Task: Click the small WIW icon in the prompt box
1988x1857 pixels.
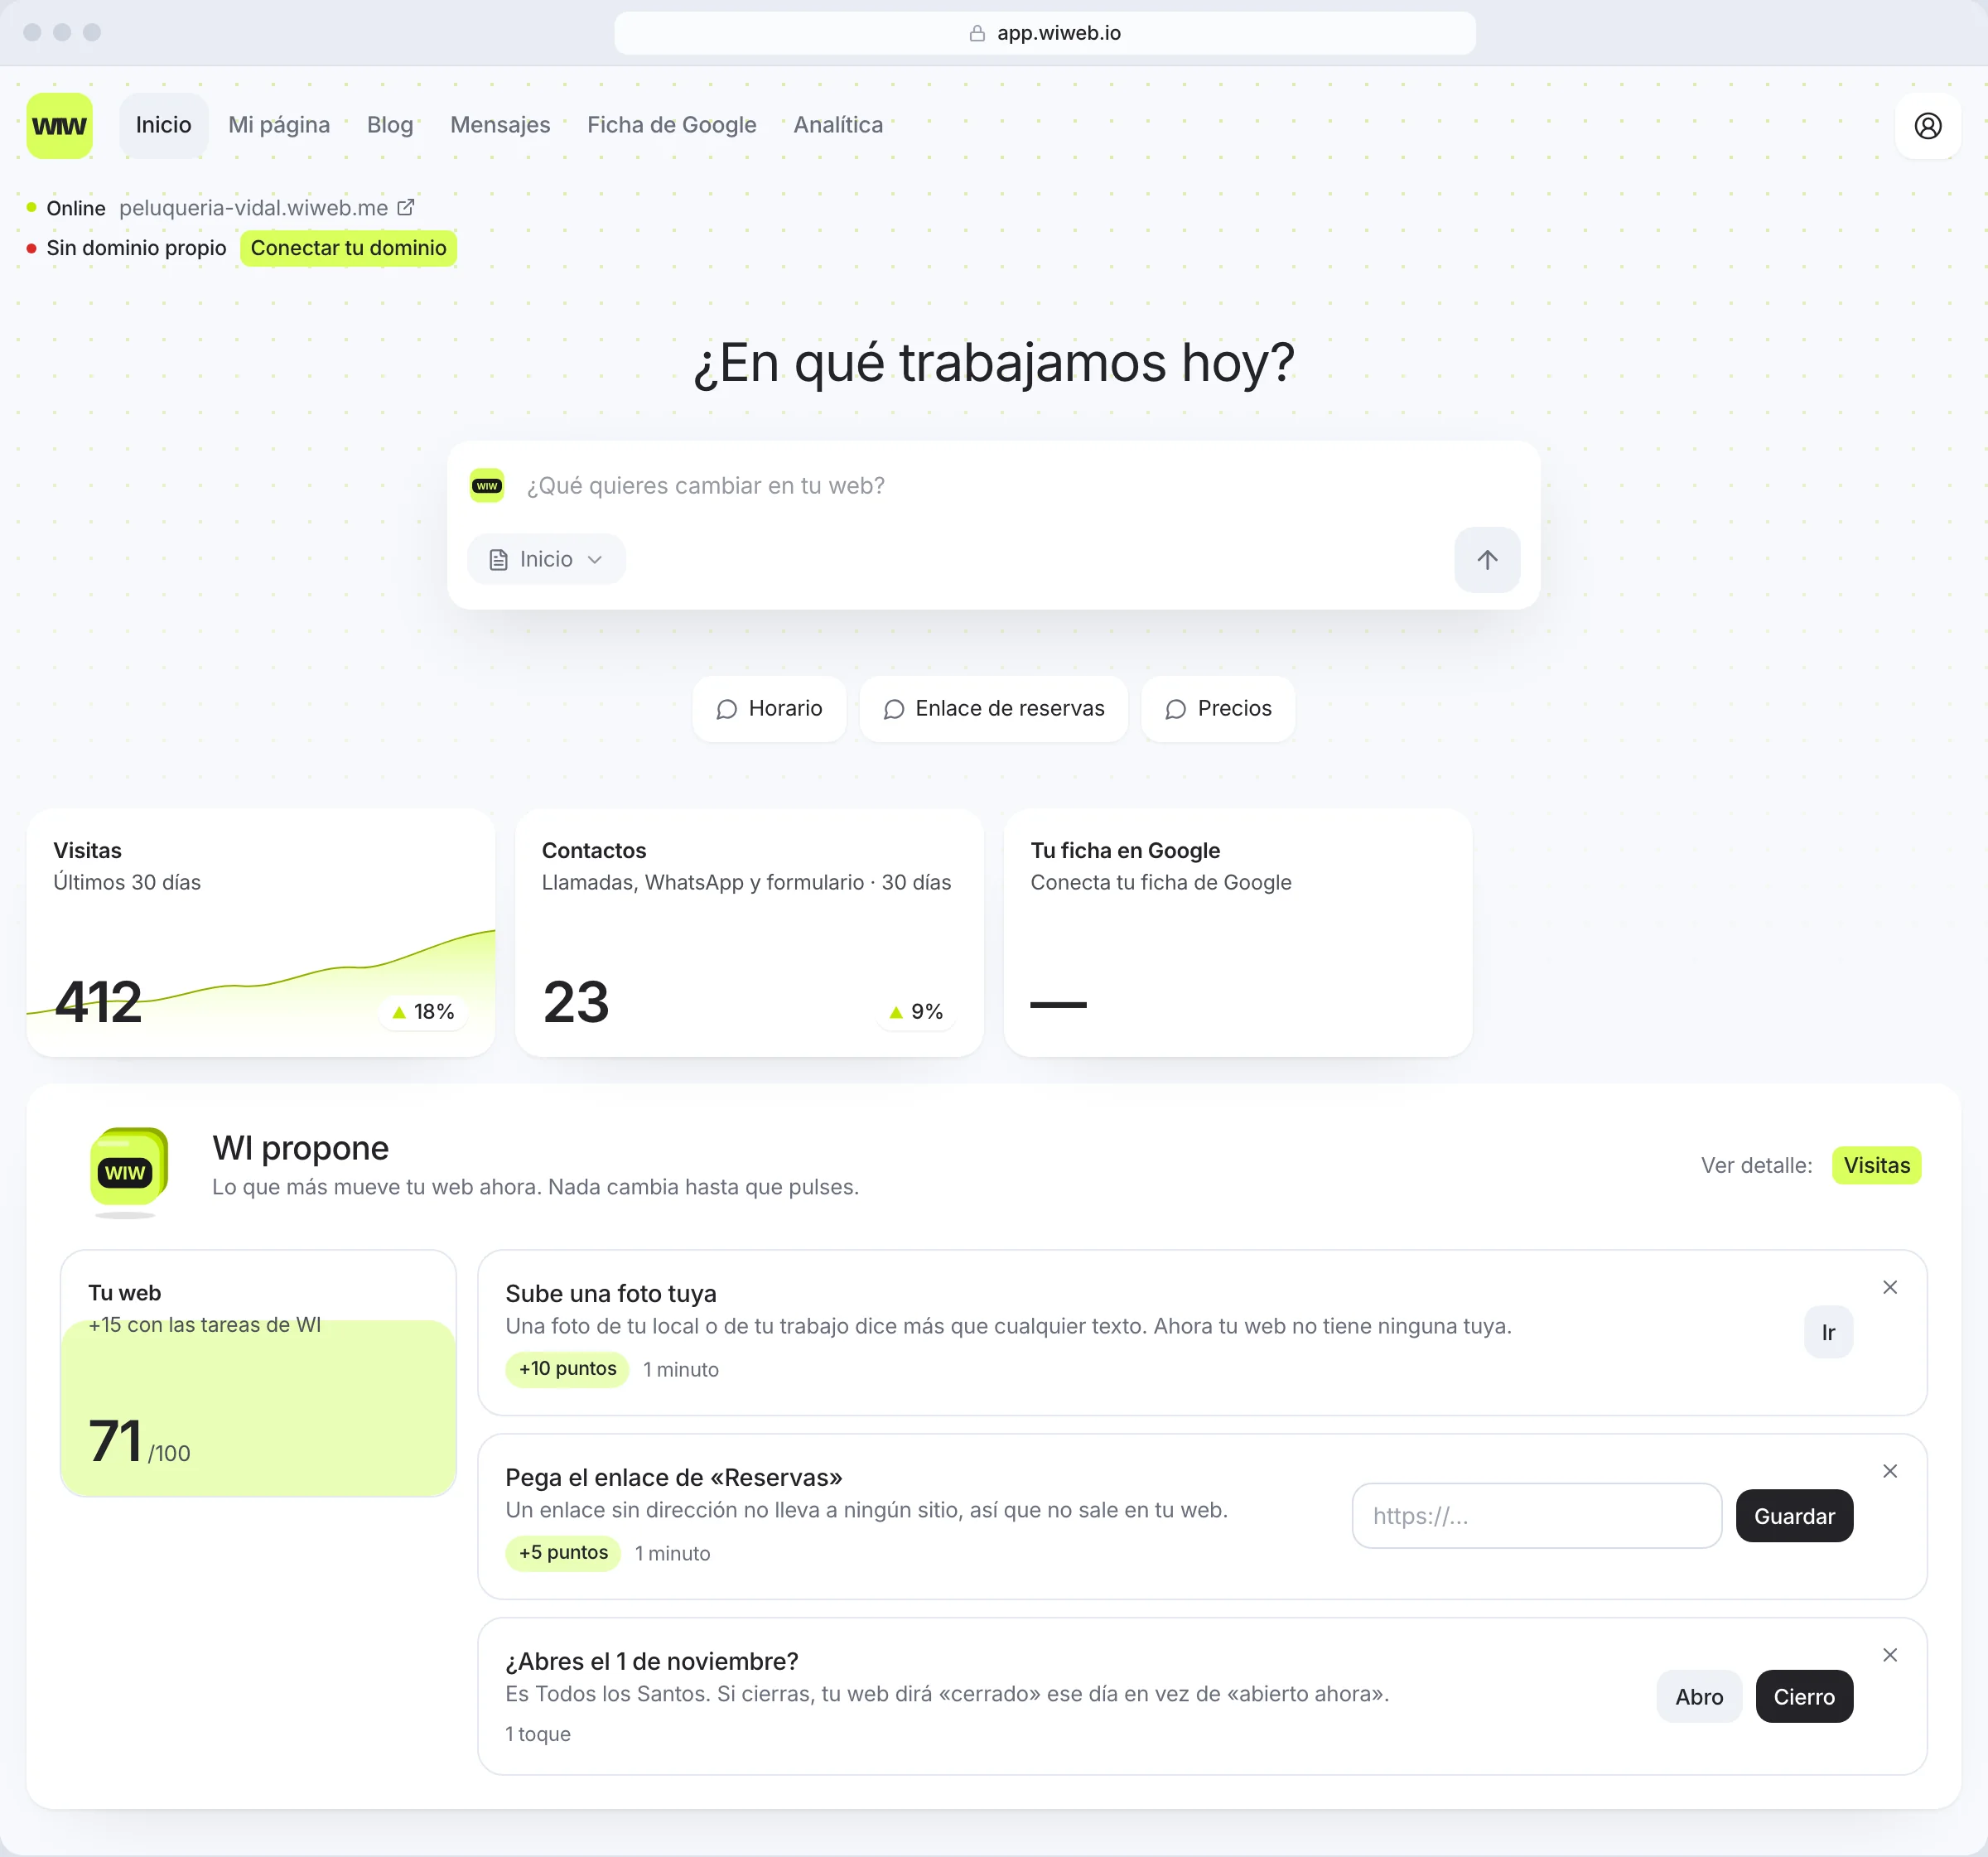Action: click(487, 485)
